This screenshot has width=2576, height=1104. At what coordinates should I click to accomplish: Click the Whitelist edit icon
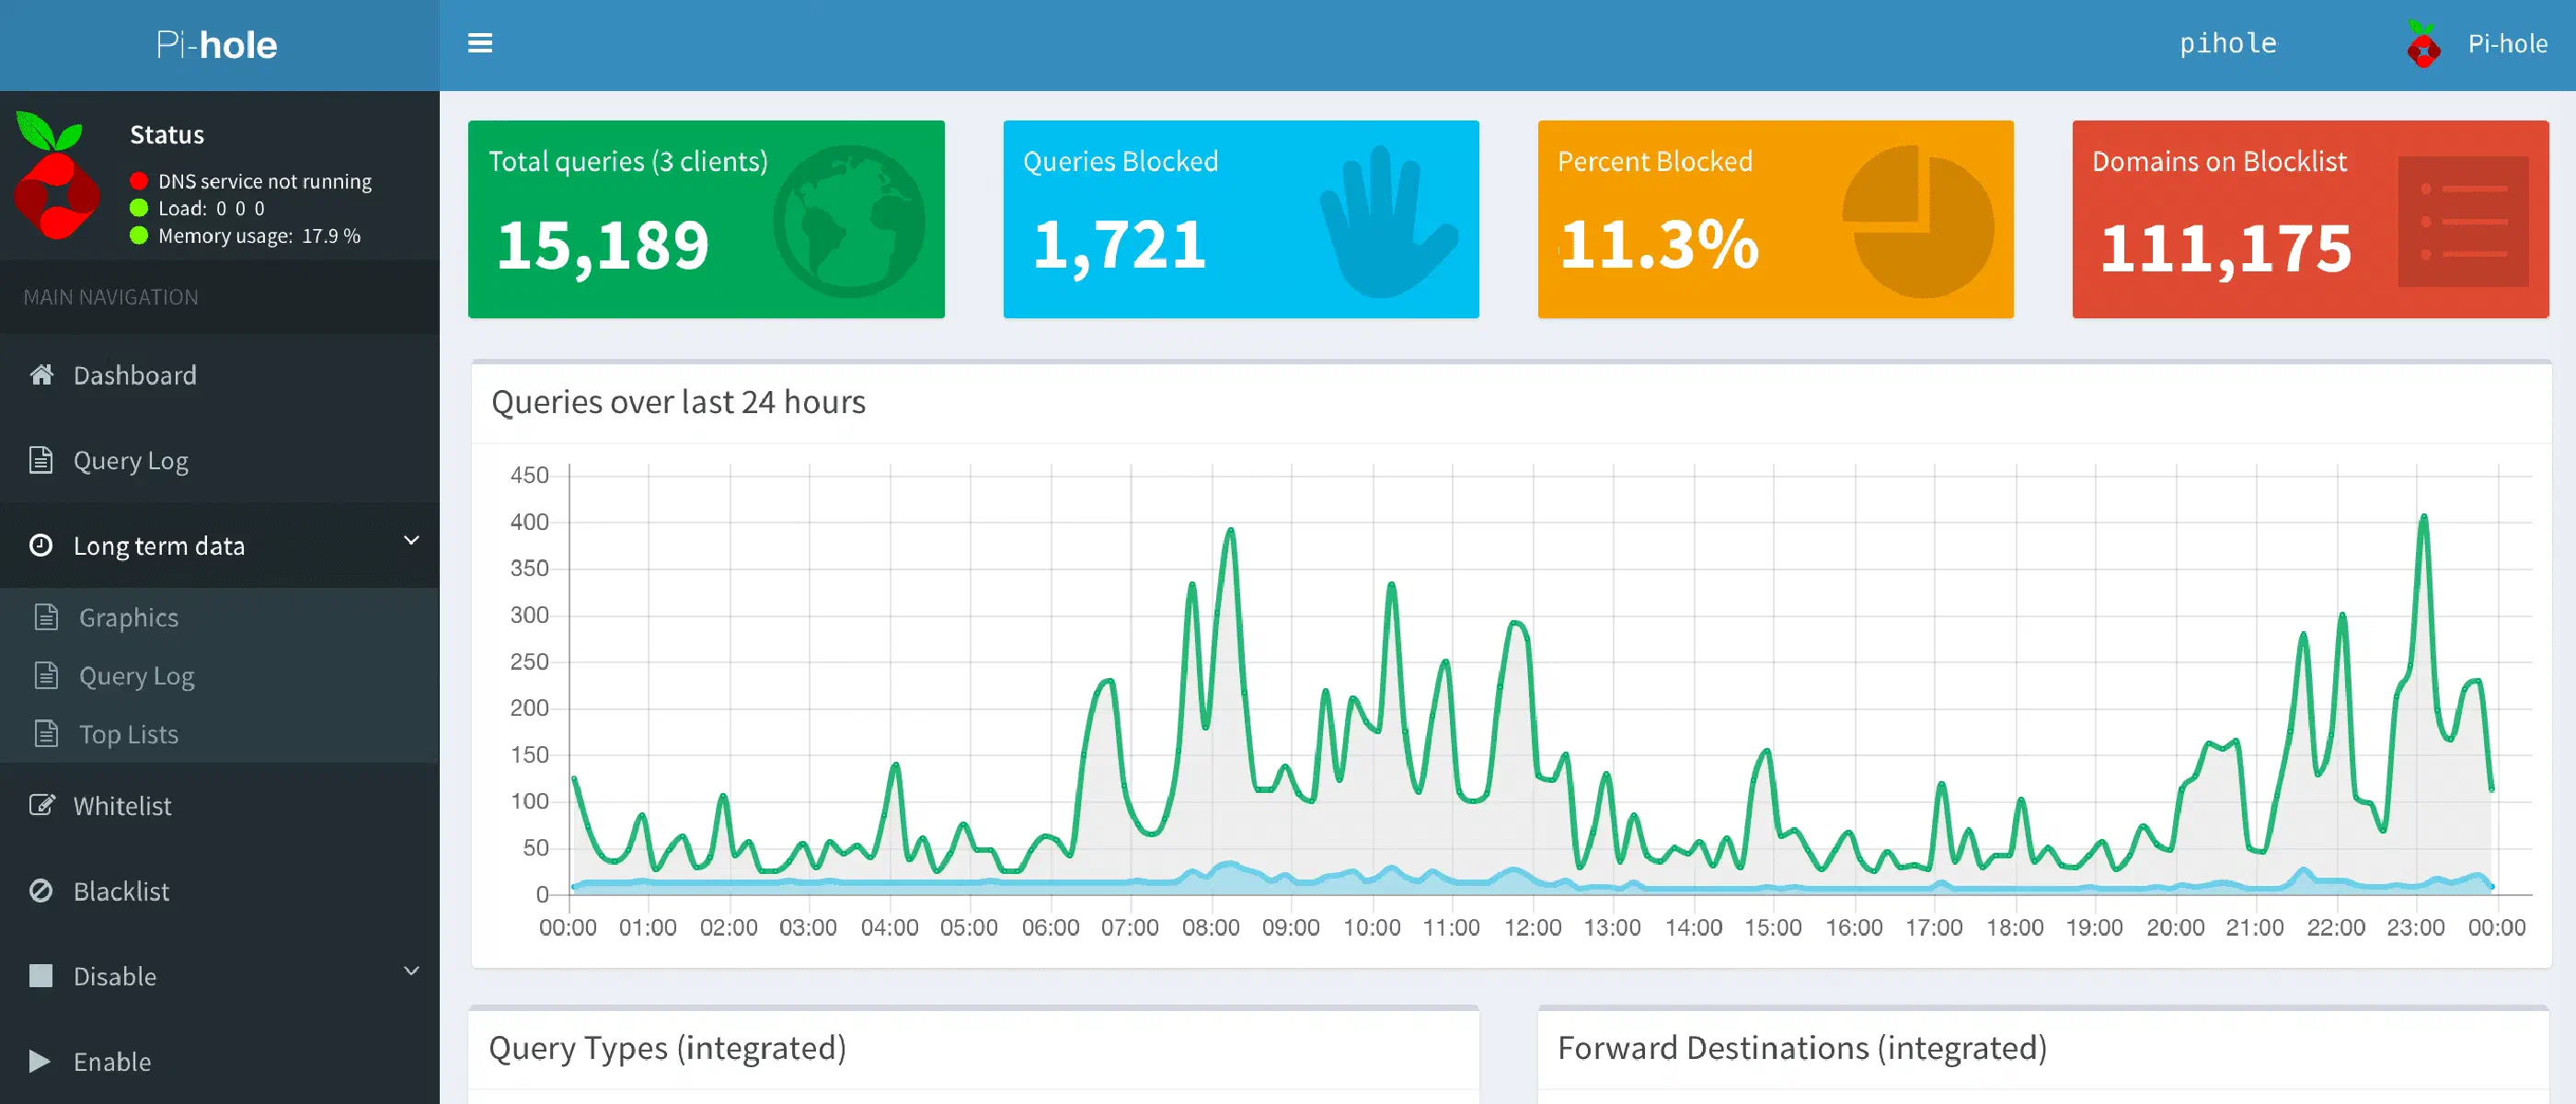[x=41, y=805]
